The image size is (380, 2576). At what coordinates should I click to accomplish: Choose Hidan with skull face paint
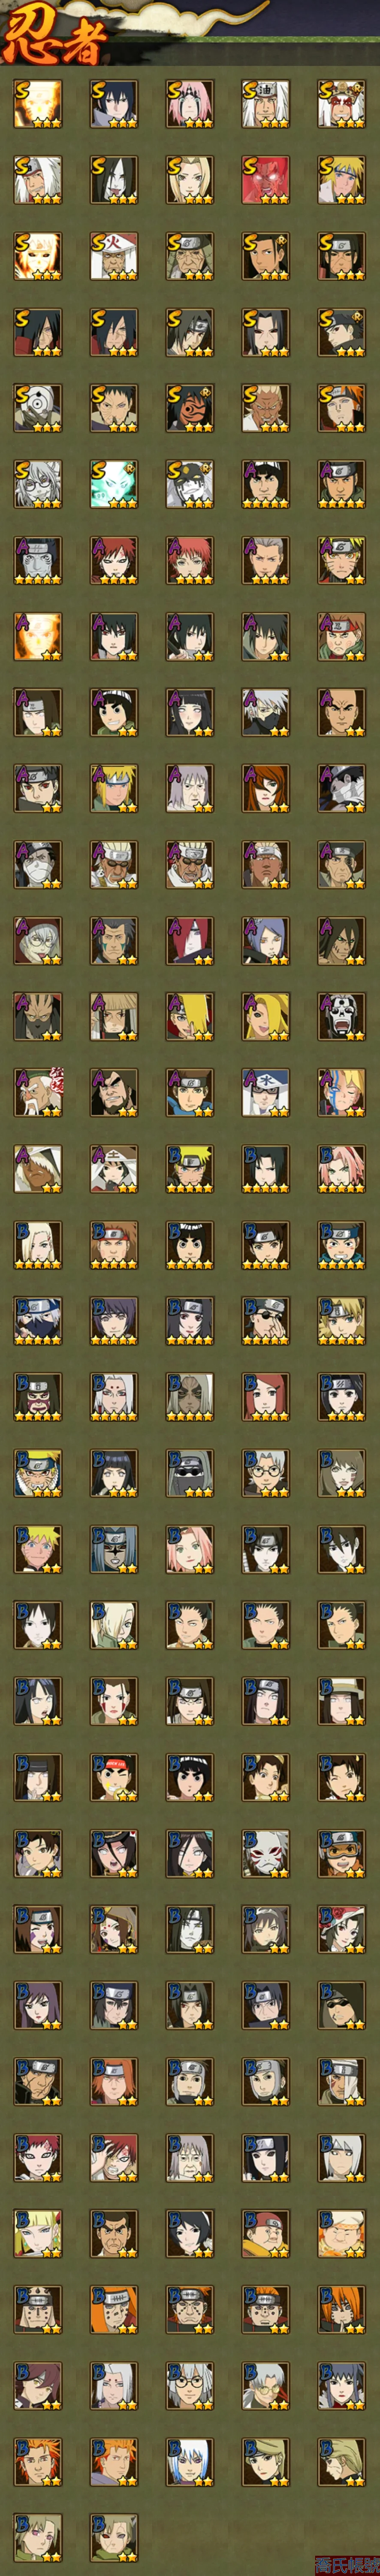point(341,1016)
